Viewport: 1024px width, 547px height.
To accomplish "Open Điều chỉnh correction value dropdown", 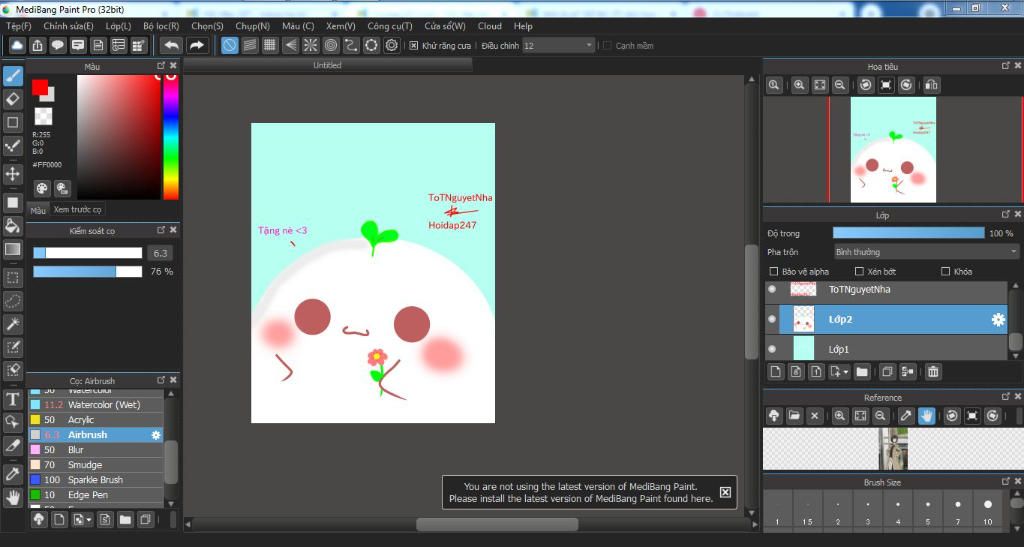I will click(x=558, y=45).
